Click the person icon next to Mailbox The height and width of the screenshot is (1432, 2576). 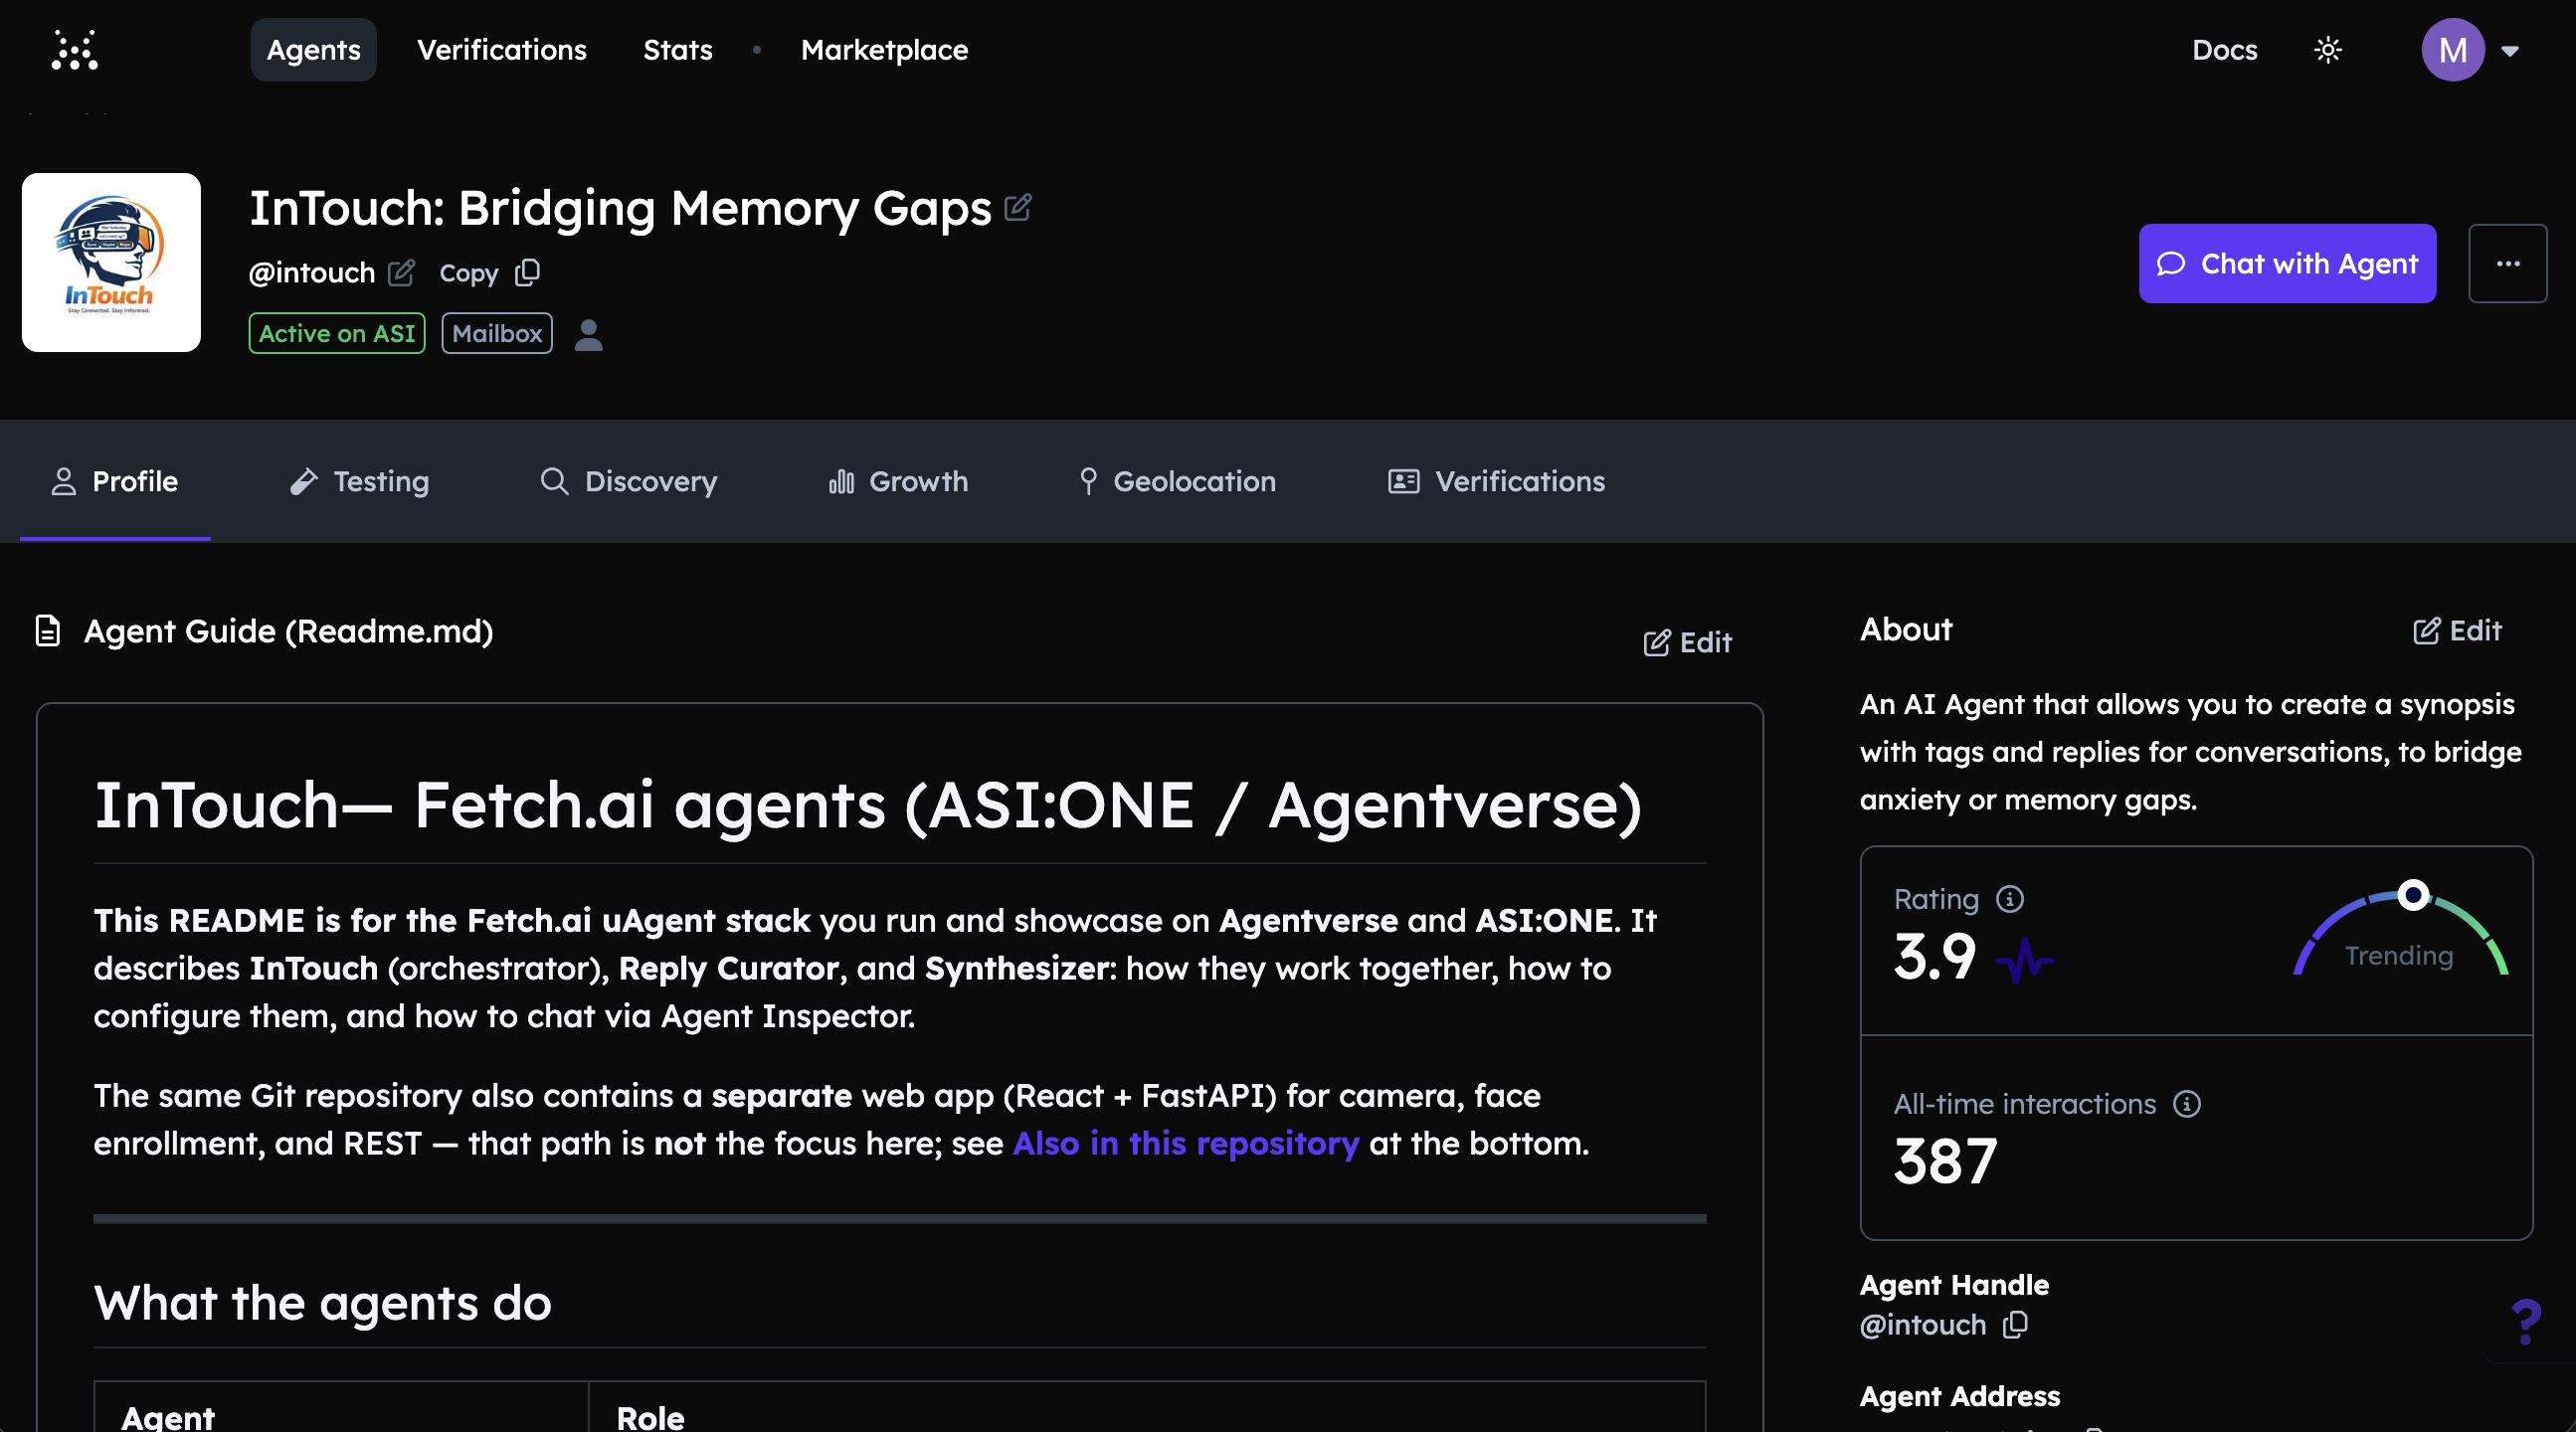point(589,335)
